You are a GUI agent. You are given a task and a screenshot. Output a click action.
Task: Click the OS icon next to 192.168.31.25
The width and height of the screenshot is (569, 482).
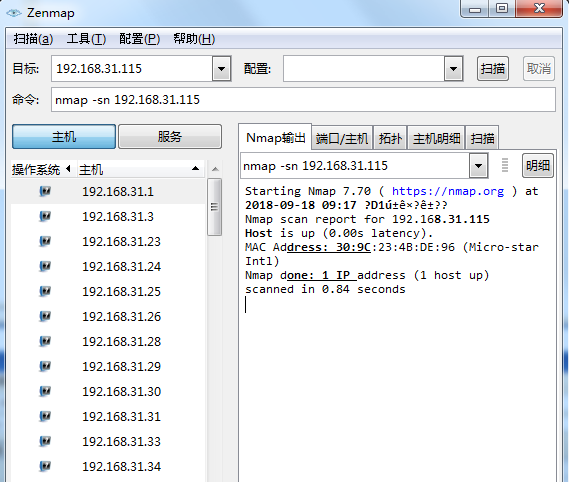click(45, 291)
